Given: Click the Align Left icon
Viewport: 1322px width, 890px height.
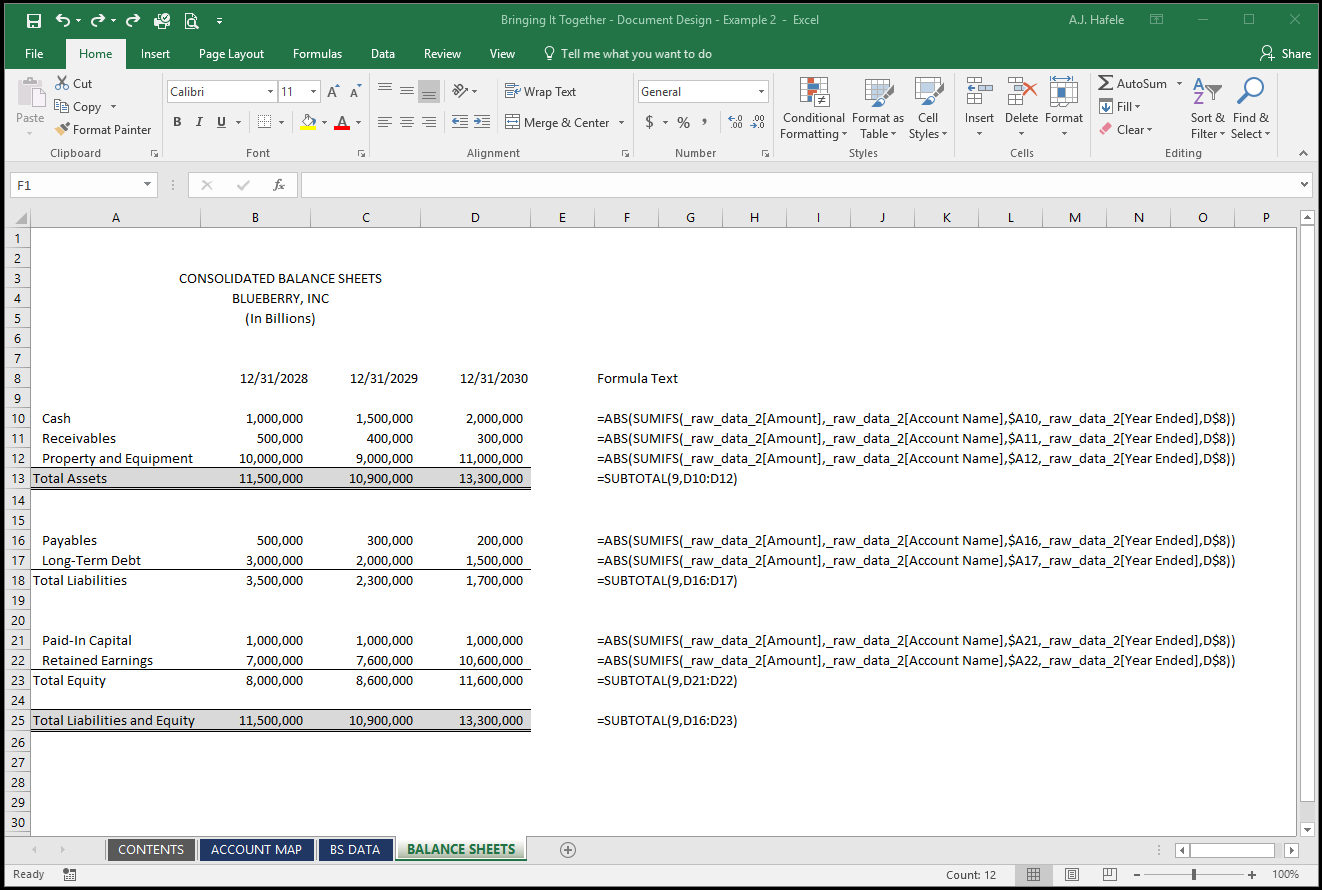Looking at the screenshot, I should [385, 122].
